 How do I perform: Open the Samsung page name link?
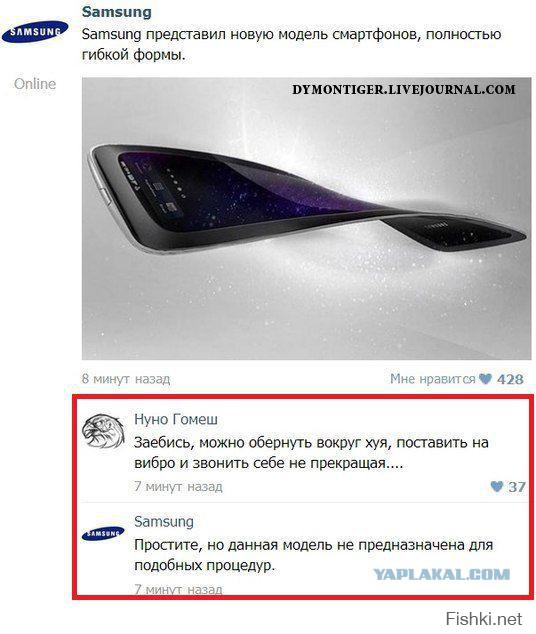click(x=117, y=12)
